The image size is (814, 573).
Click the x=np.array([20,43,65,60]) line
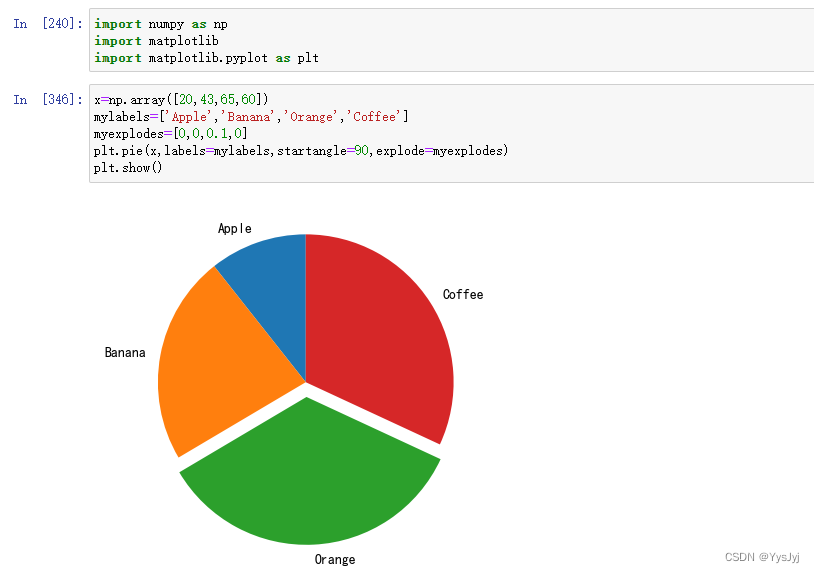coord(181,100)
